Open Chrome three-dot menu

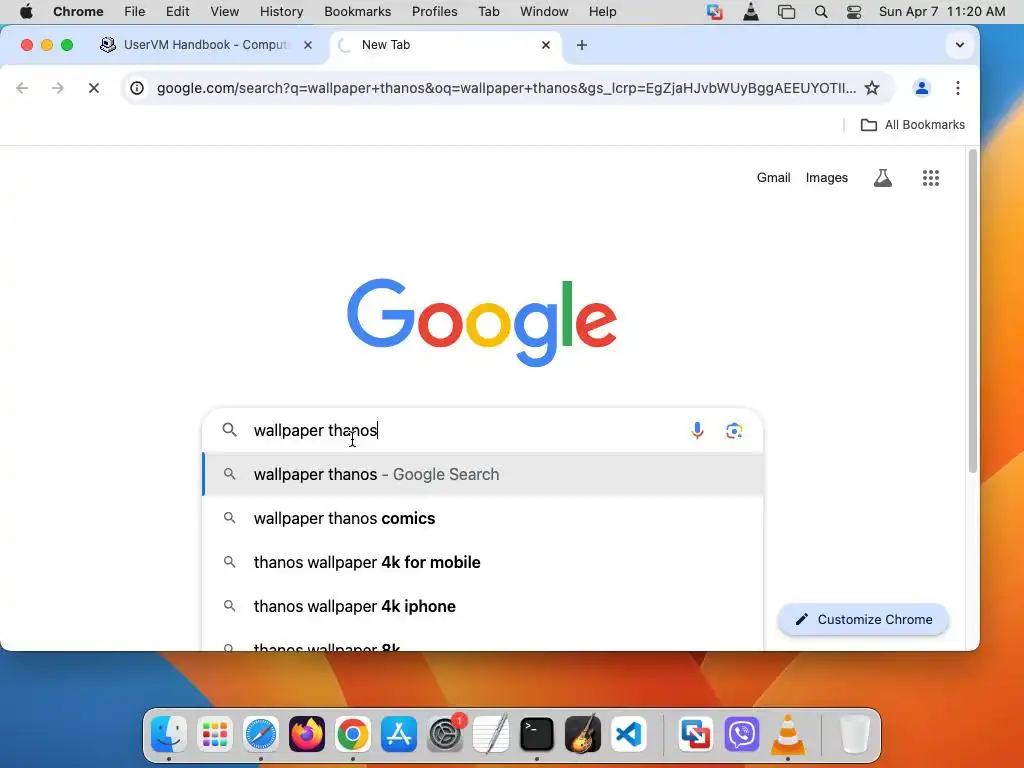pyautogui.click(x=957, y=88)
